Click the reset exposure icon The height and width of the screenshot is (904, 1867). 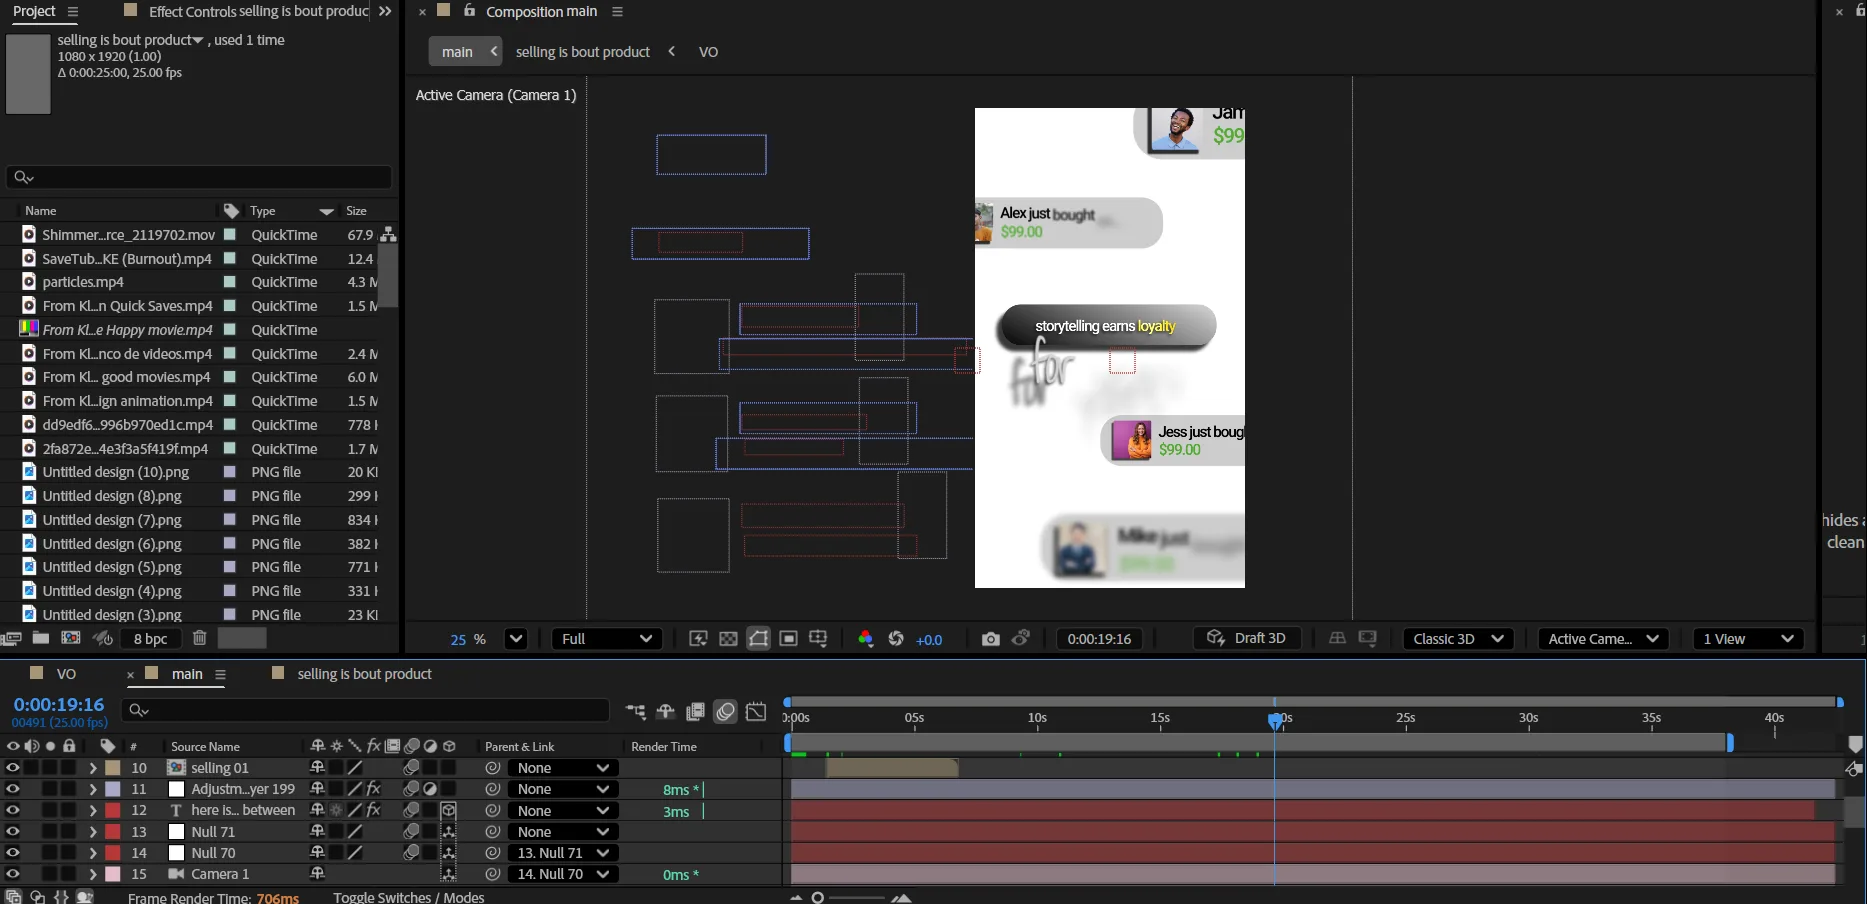coord(896,639)
